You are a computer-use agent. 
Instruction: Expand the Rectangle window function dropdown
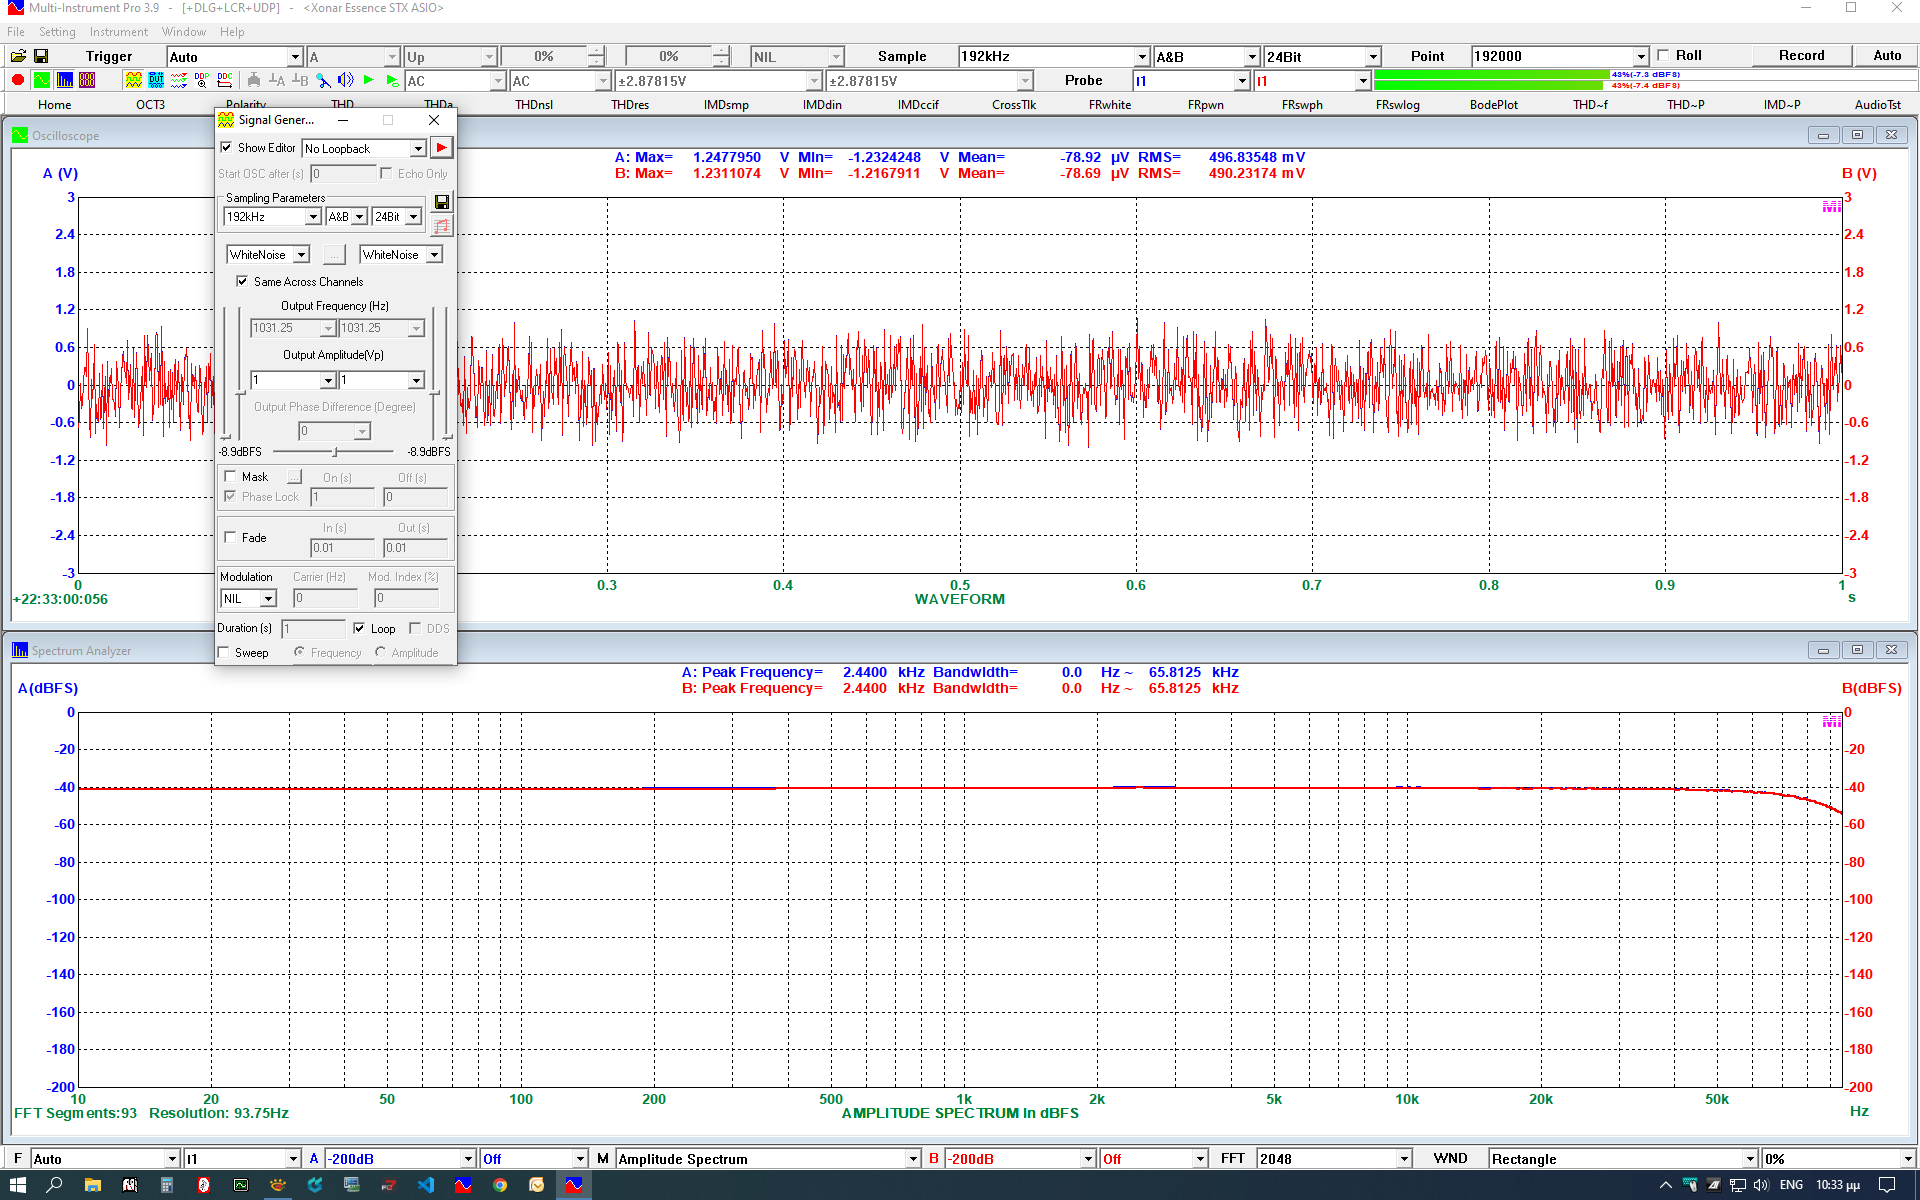coord(1749,1159)
